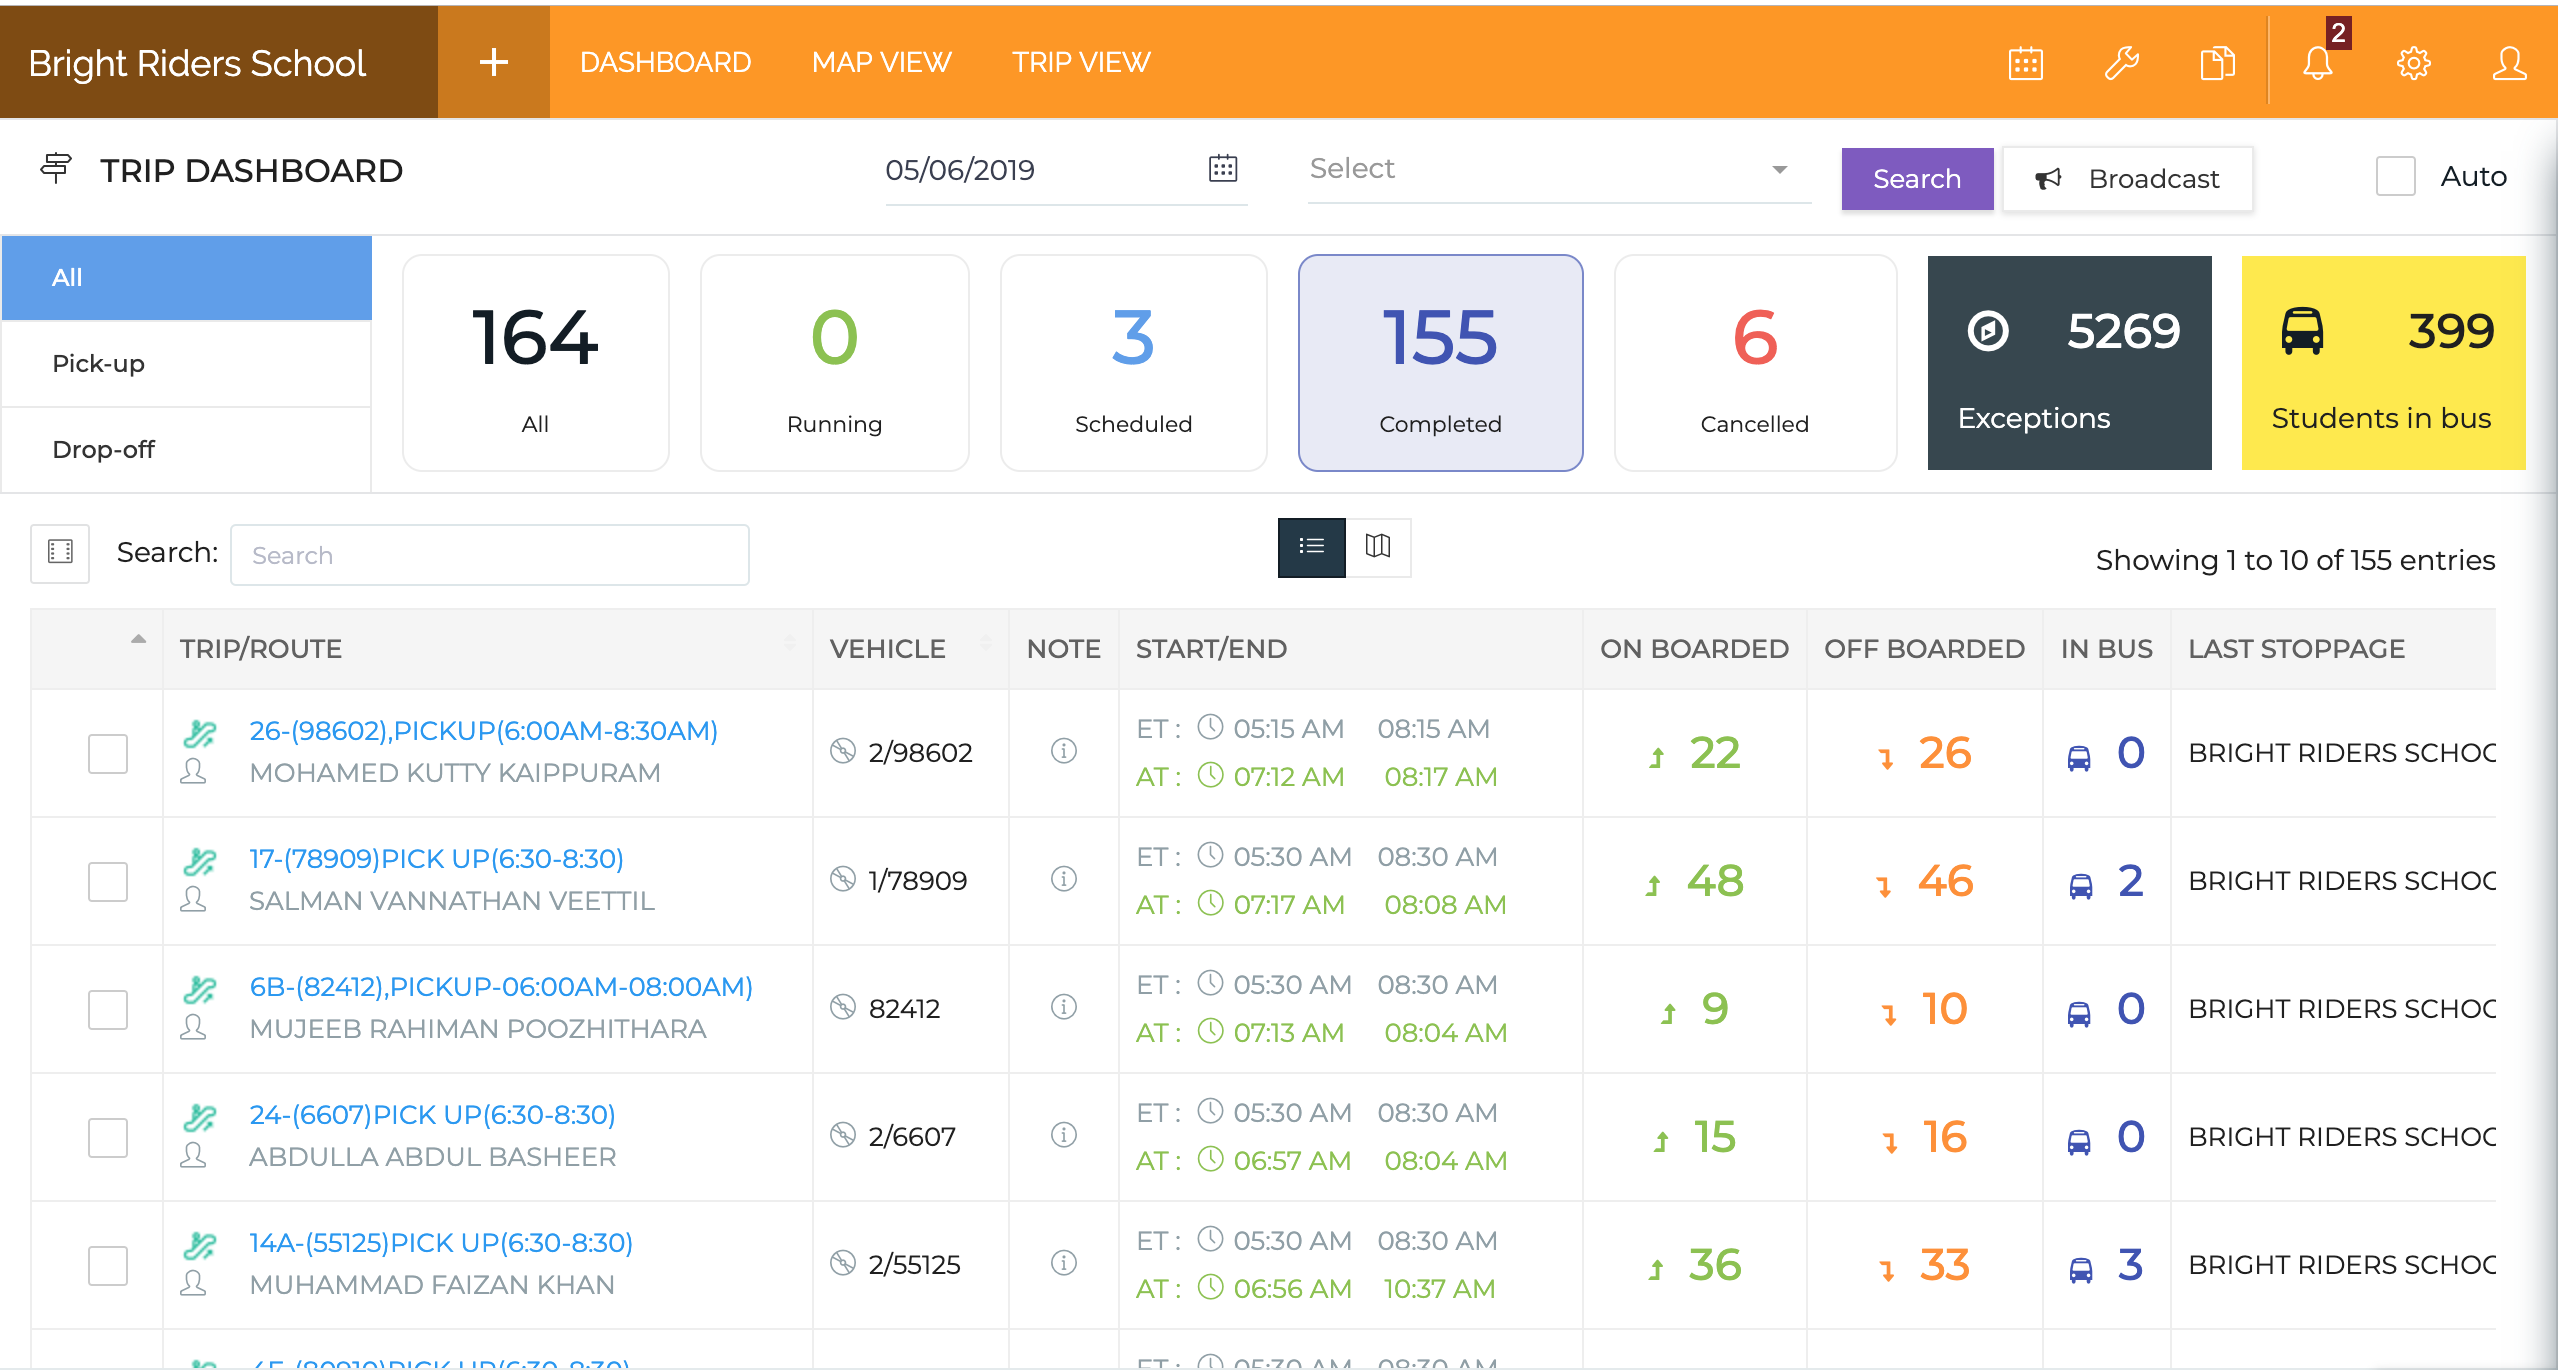Click note info icon for vehicle 82412

[1064, 1007]
